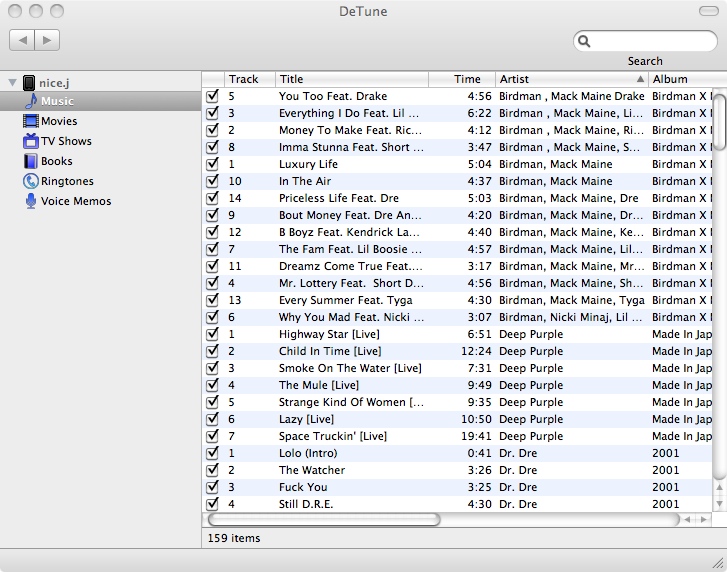Uncheck Smoke On The Water [Live] checkbox
This screenshot has width=727, height=572.
[x=212, y=368]
